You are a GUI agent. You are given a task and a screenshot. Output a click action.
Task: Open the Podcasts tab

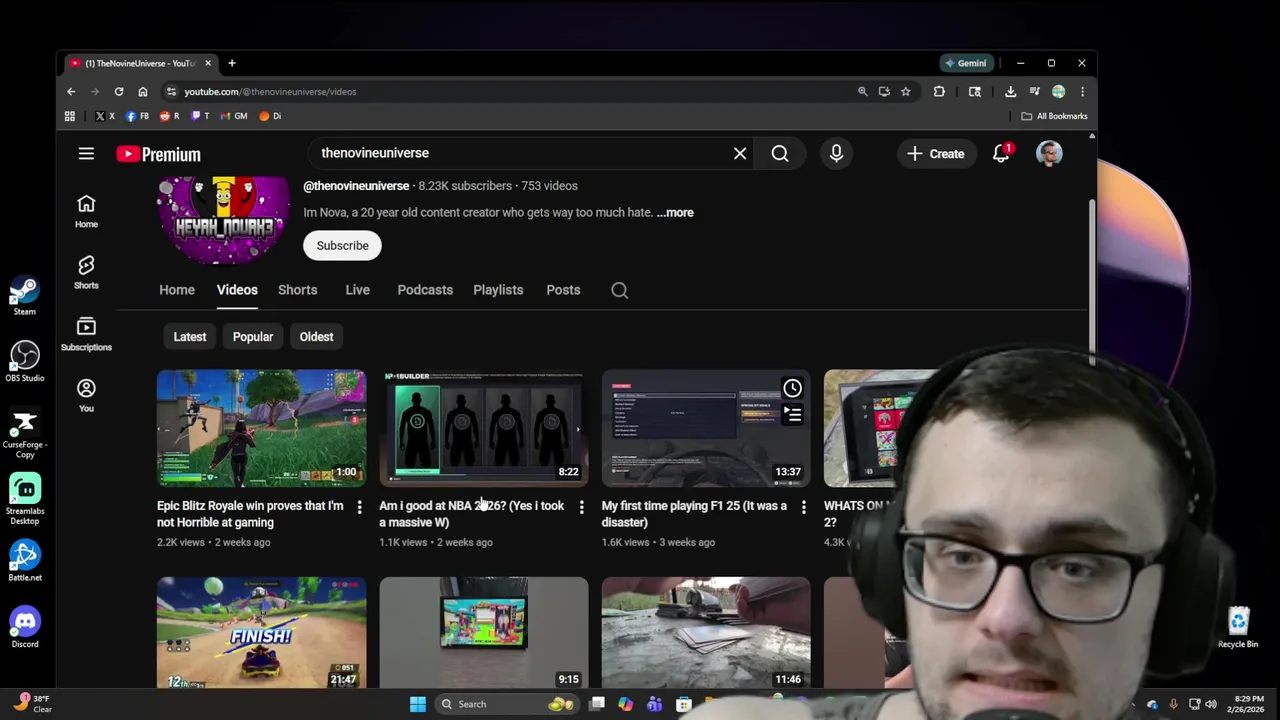click(425, 290)
